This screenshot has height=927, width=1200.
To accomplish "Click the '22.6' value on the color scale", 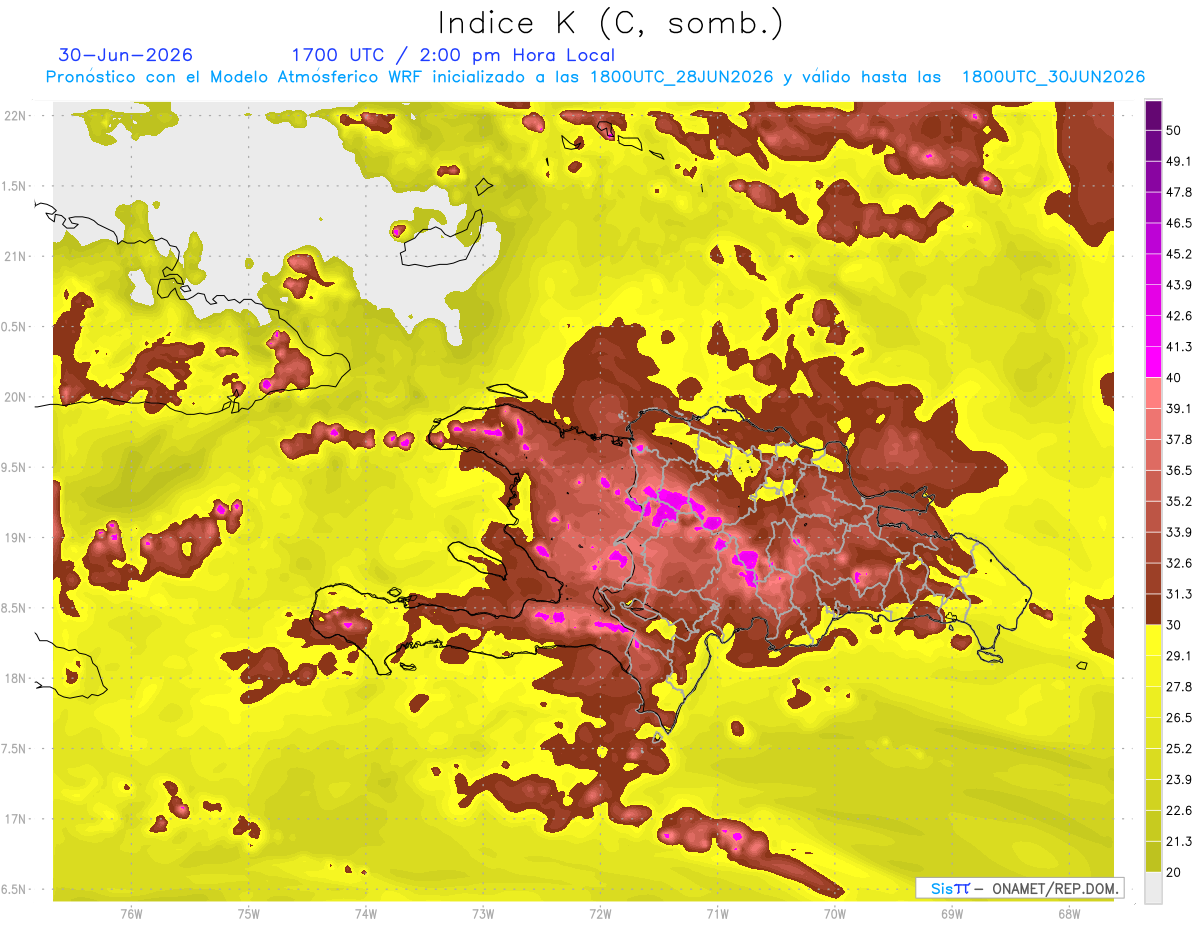I will click(x=1180, y=811).
